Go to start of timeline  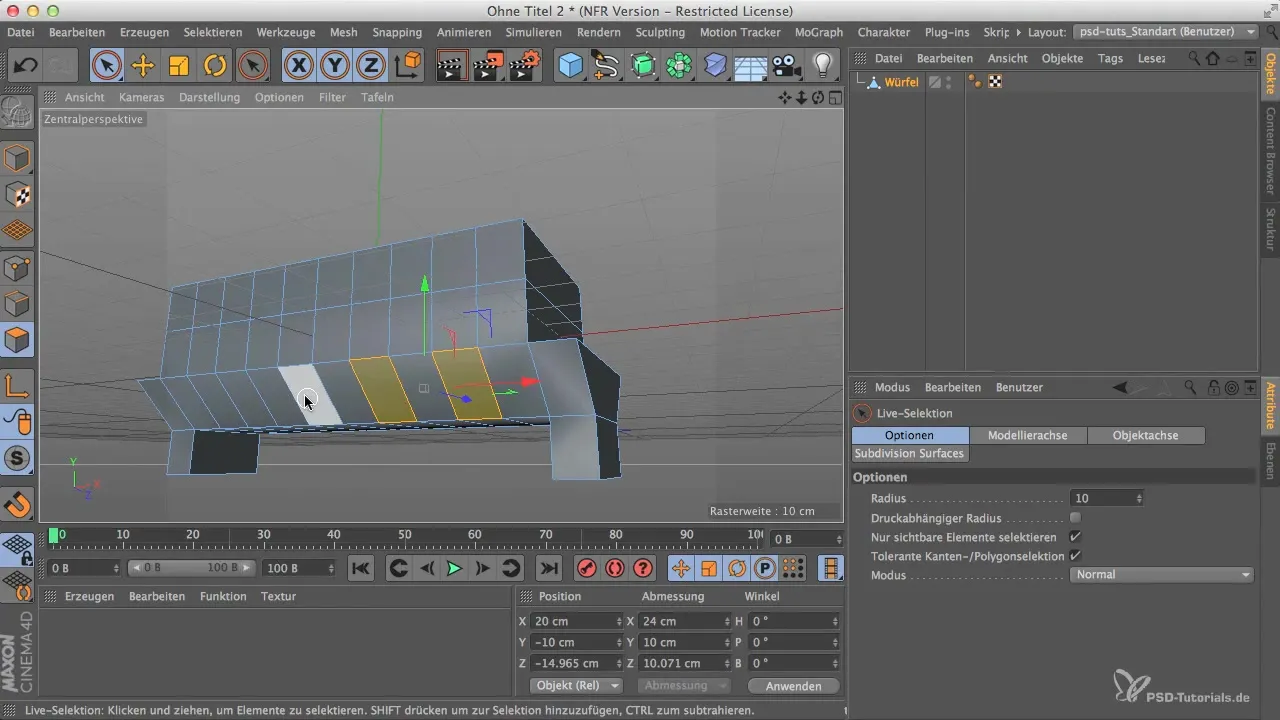click(361, 568)
